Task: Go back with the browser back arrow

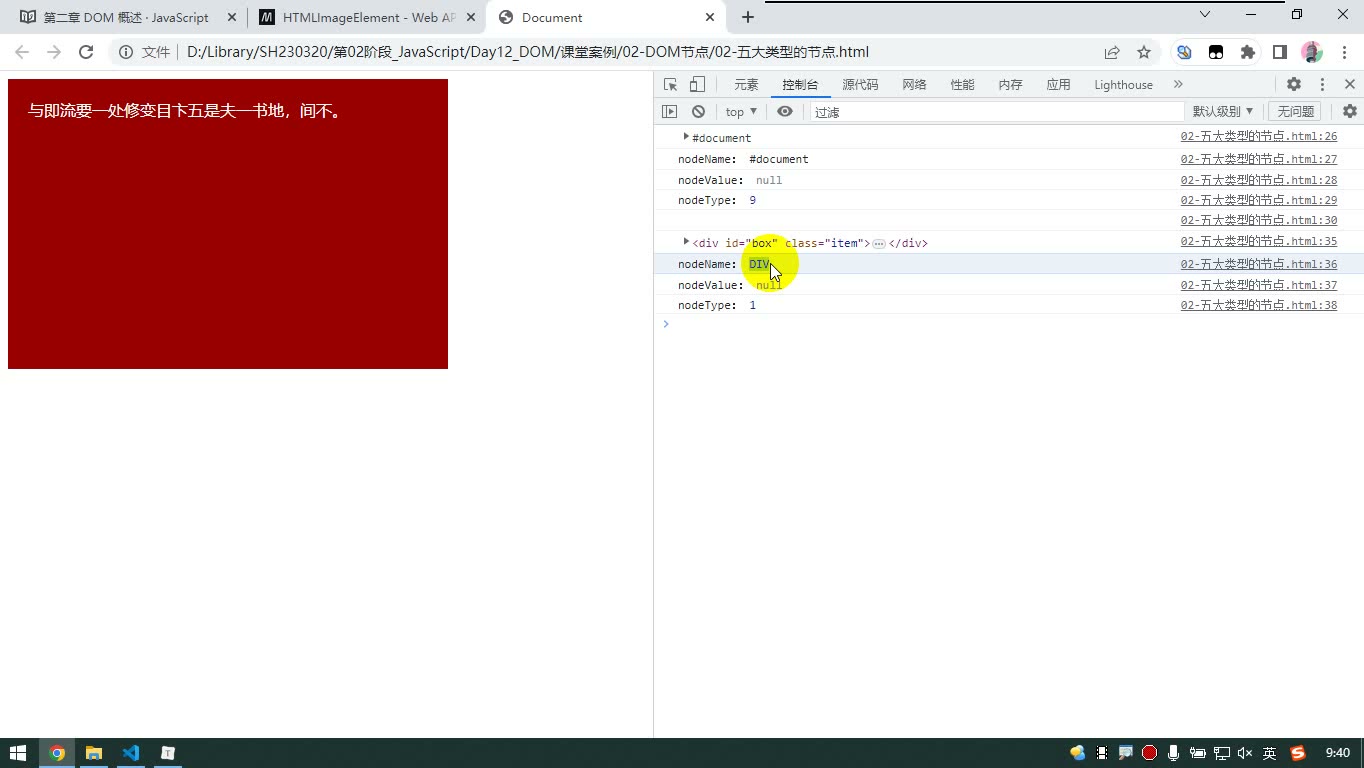Action: (x=22, y=52)
